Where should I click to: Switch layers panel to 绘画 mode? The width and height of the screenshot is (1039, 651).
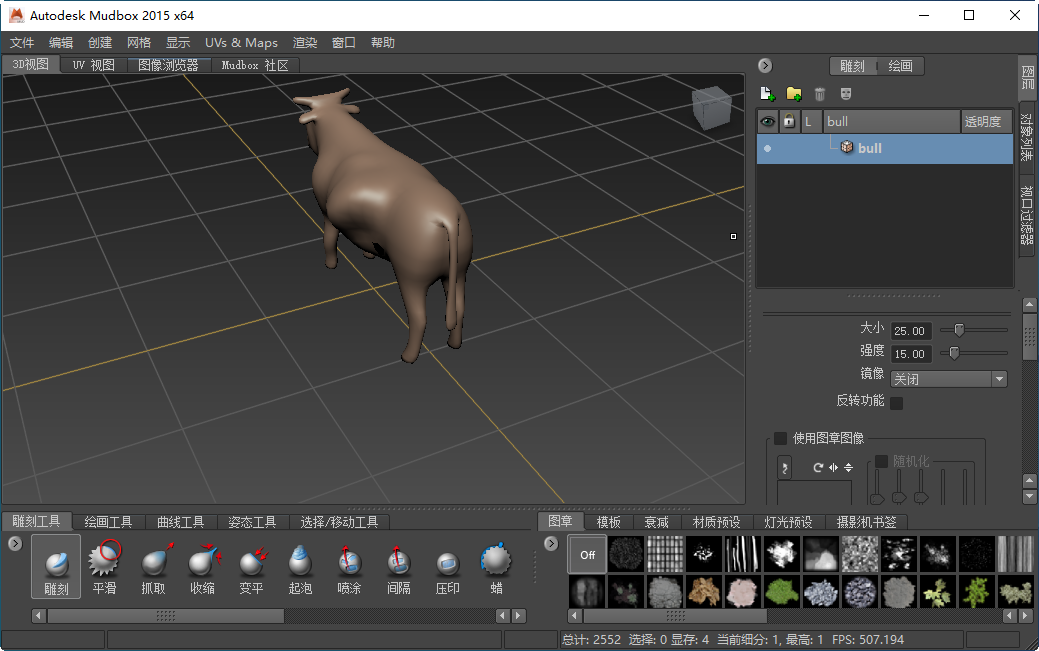click(900, 66)
